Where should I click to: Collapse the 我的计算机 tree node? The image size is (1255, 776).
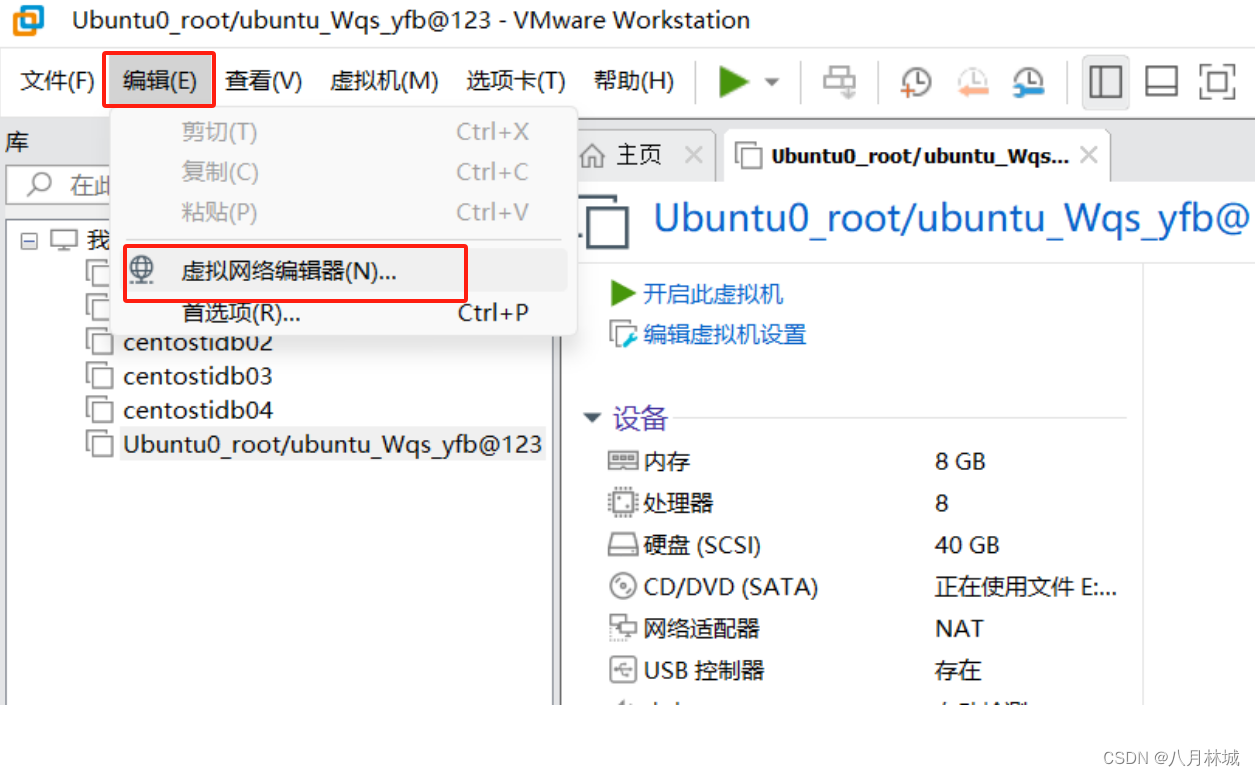pos(29,240)
